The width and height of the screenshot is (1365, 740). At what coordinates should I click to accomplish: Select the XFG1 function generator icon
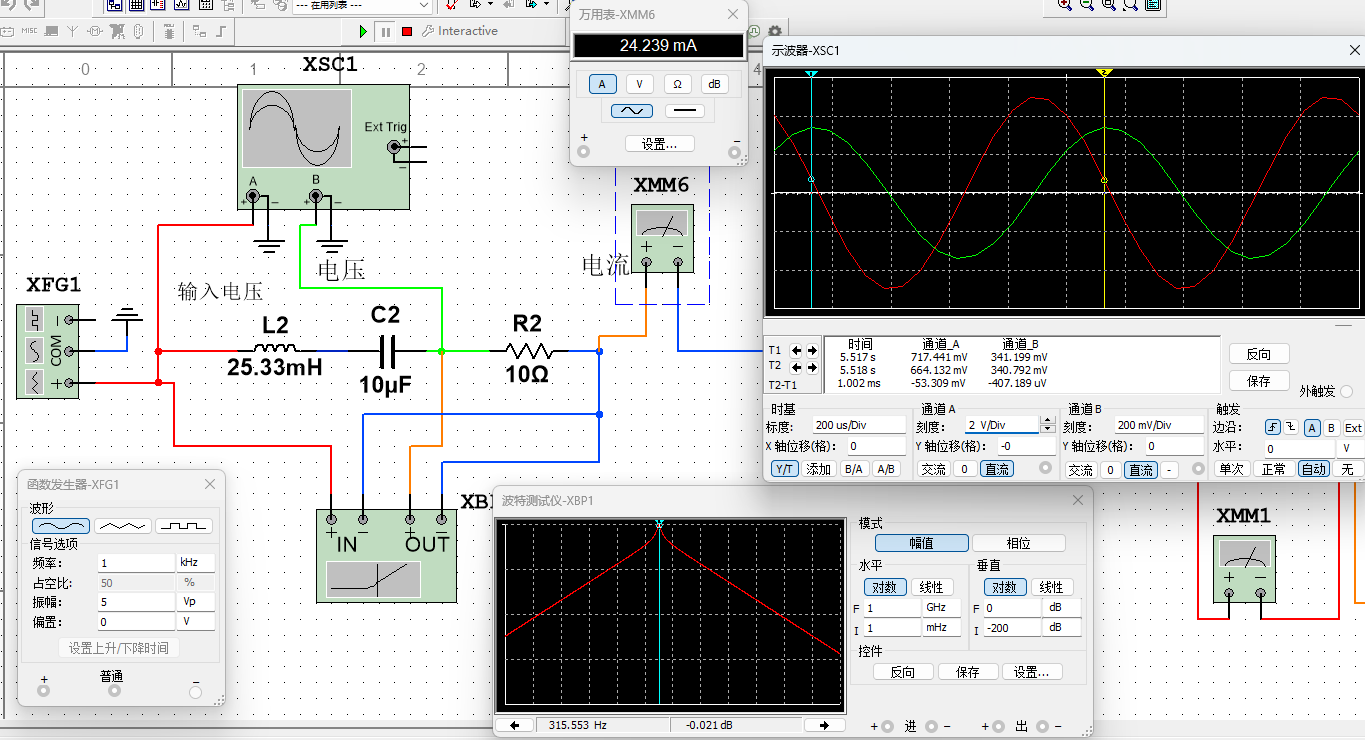point(47,351)
